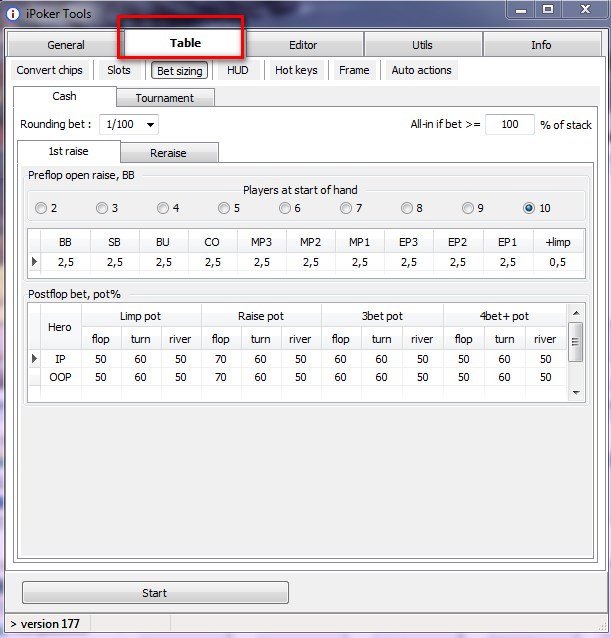Viewport: 611px width, 638px height.
Task: Open the Slots section
Action: 119,70
